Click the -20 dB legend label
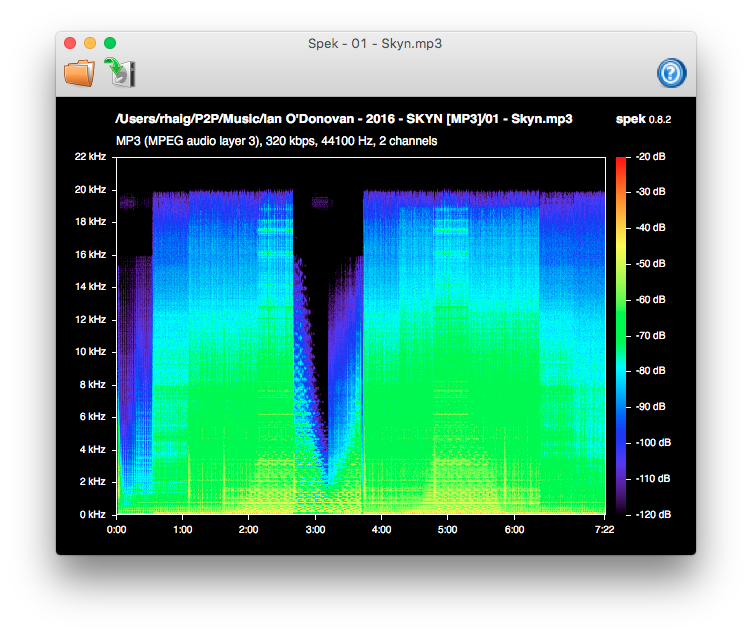This screenshot has width=752, height=635. pos(650,156)
